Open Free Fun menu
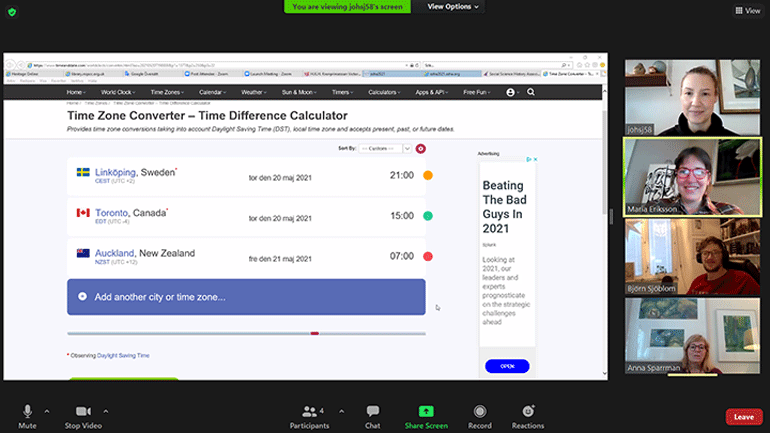 [x=476, y=92]
